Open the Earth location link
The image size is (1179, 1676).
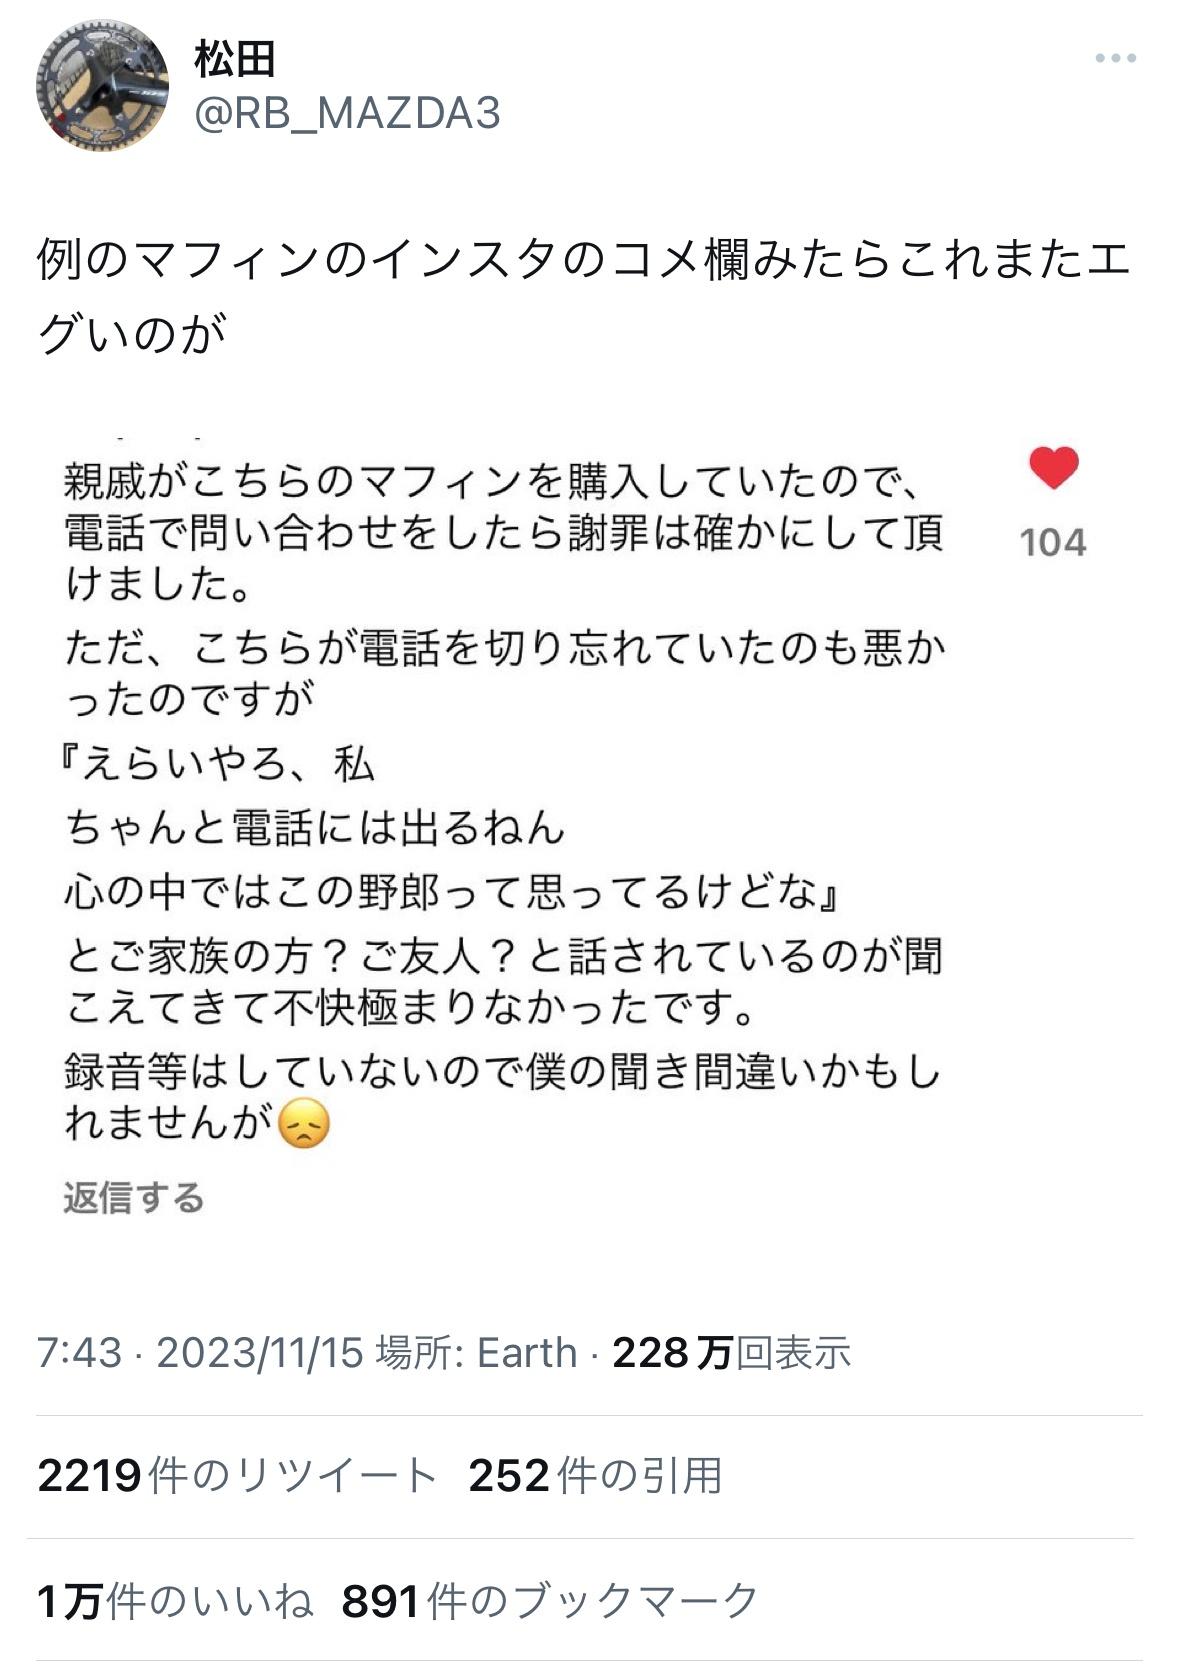(526, 1353)
